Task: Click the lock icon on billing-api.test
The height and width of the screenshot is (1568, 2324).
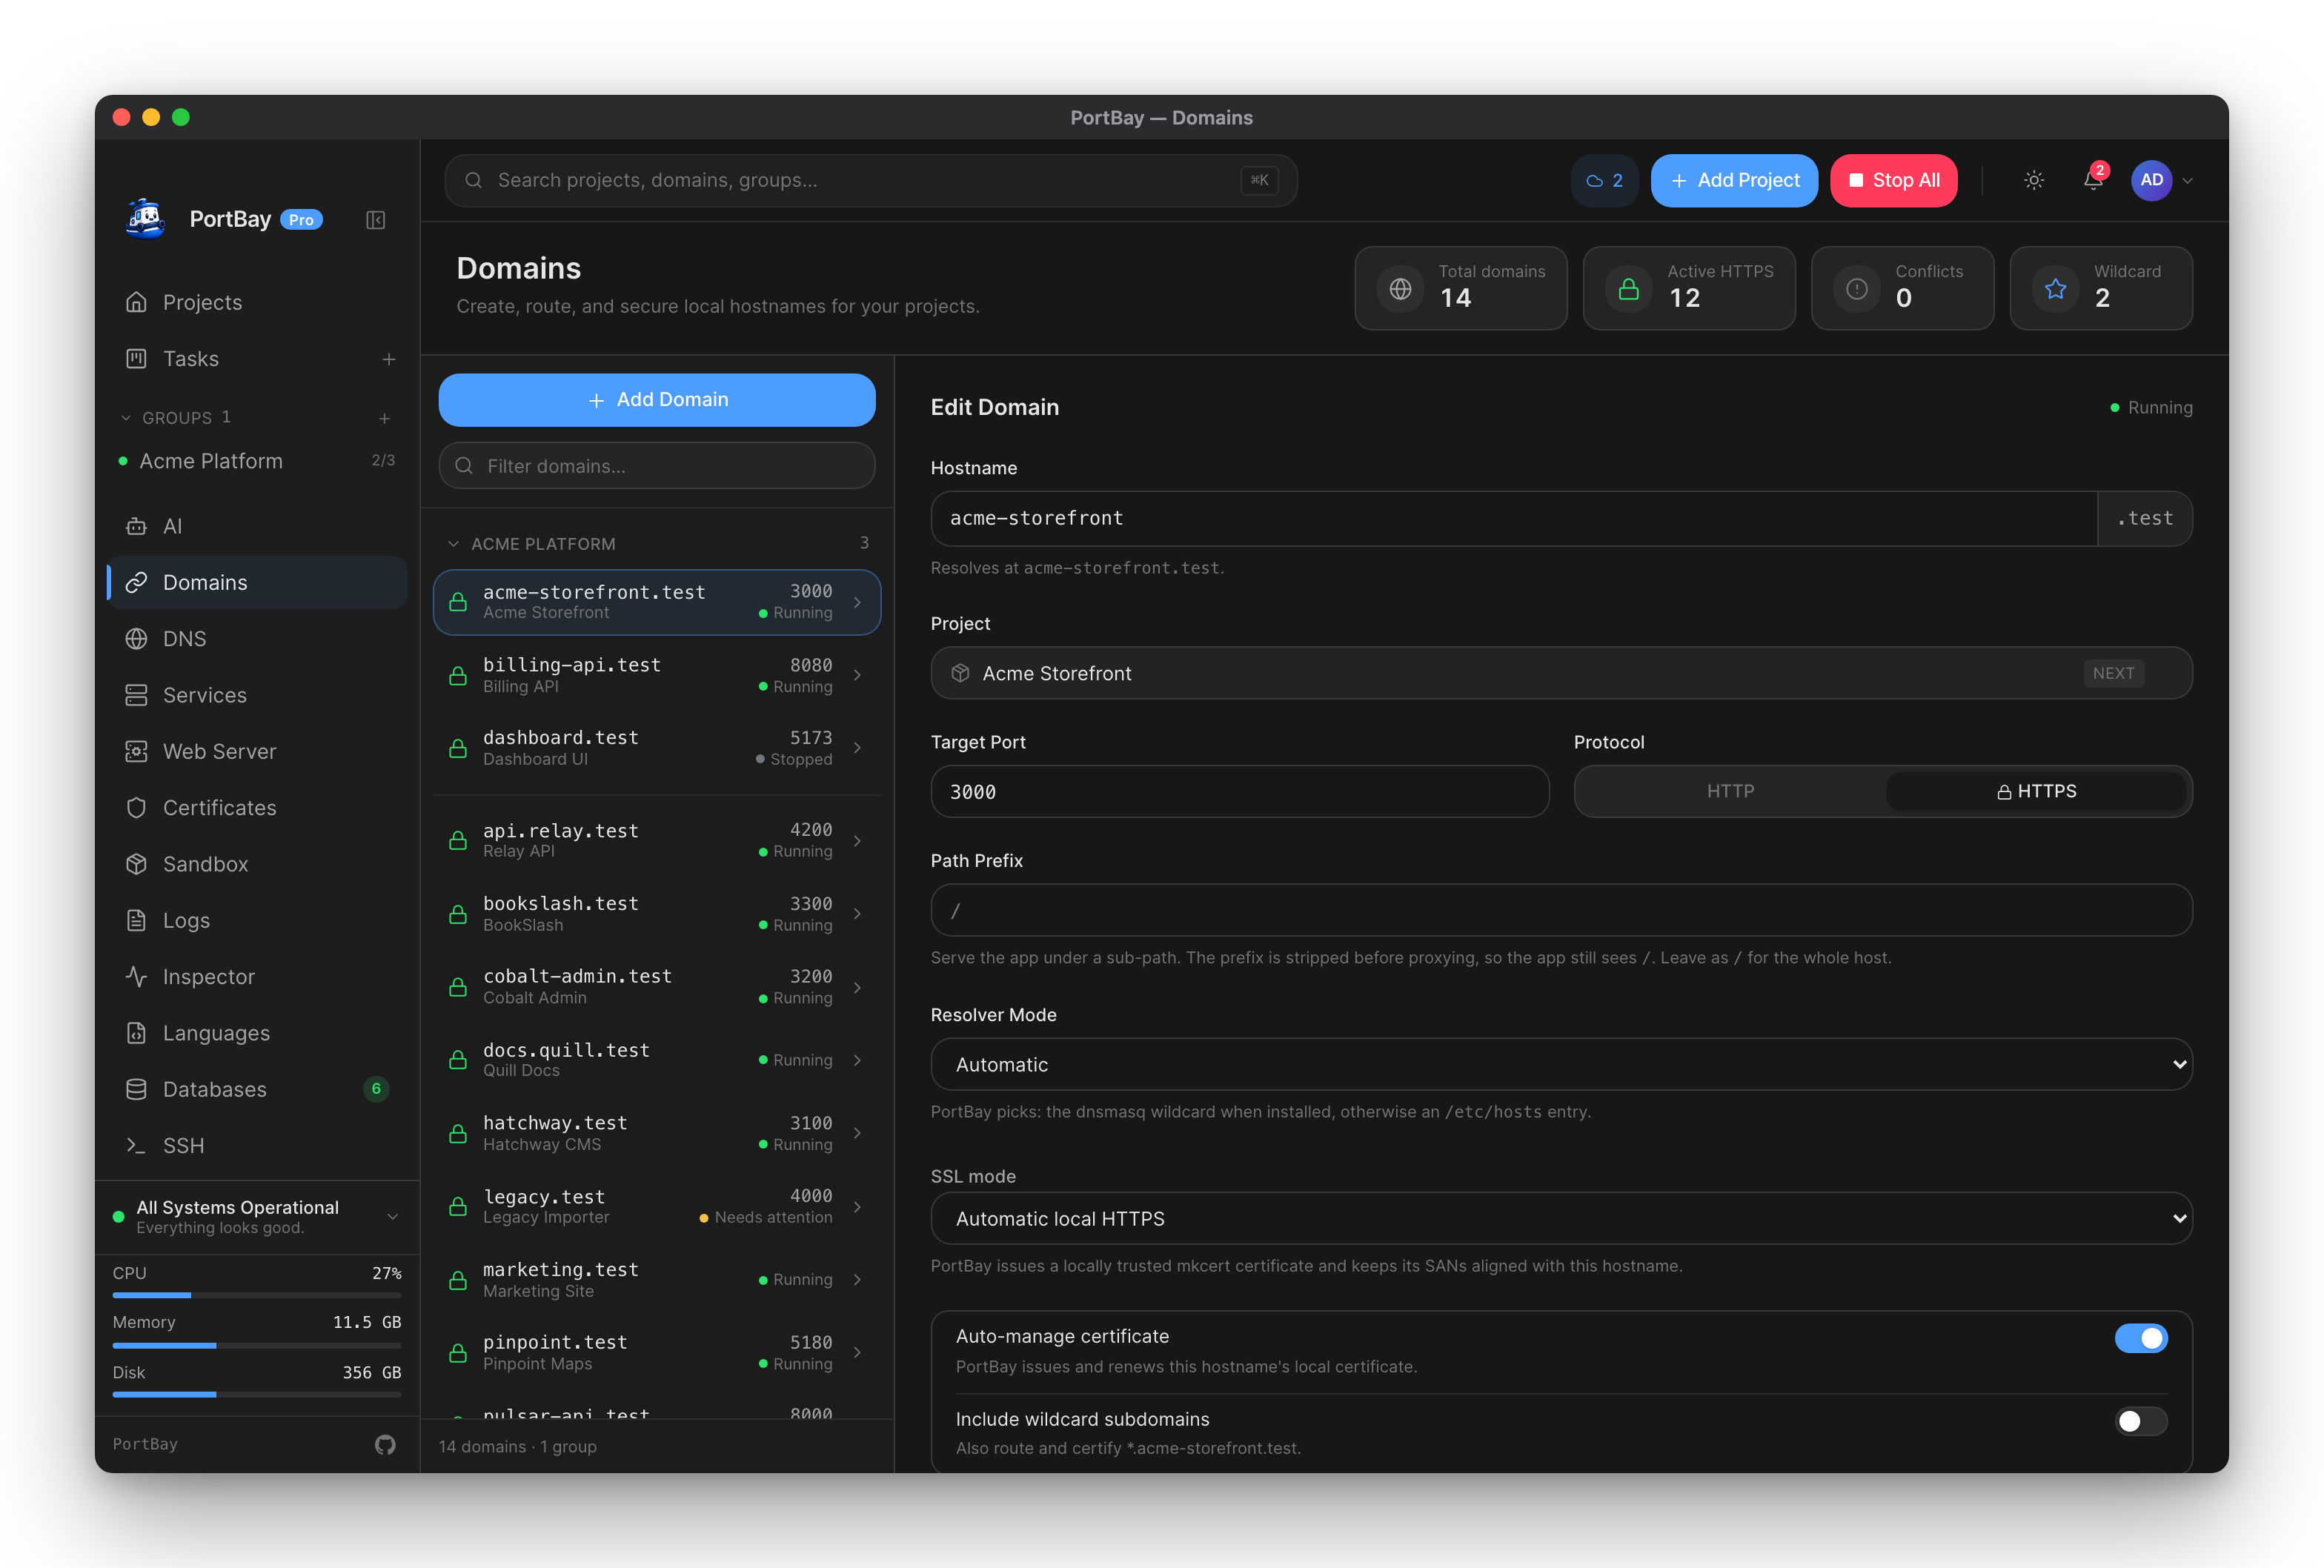Action: coord(458,676)
